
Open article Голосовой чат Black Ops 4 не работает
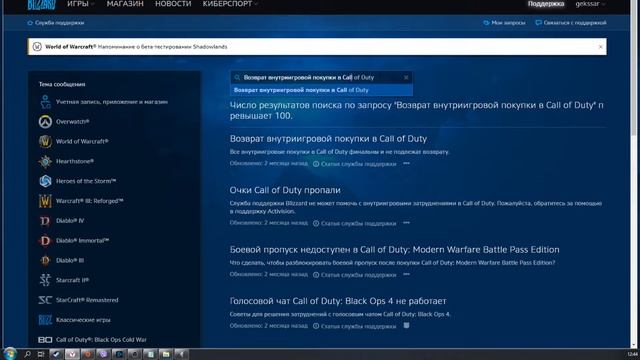338,301
